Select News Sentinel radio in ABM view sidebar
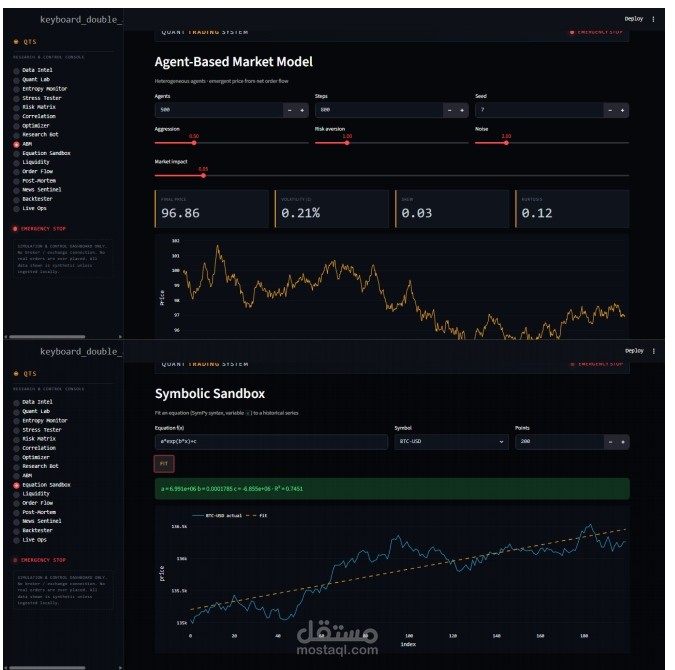 pyautogui.click(x=16, y=190)
